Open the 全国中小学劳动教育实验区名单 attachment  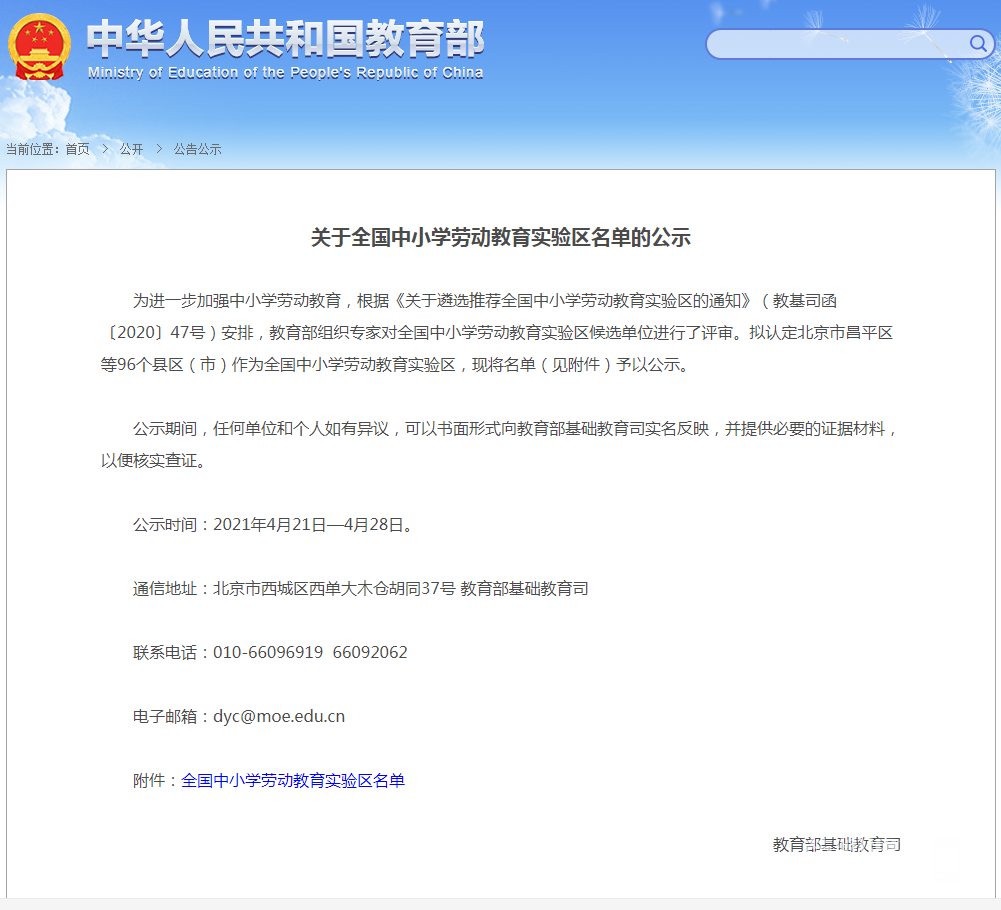pyautogui.click(x=293, y=780)
